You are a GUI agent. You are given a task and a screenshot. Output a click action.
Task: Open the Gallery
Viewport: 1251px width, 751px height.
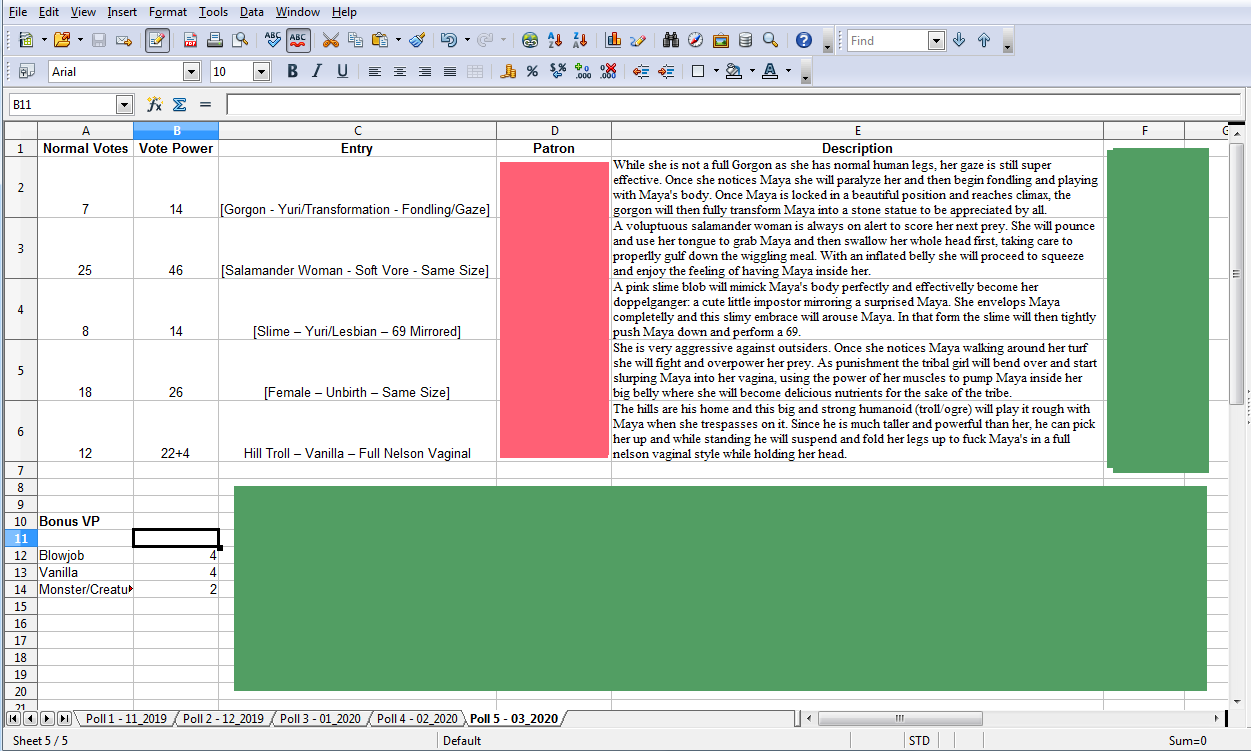(x=721, y=41)
